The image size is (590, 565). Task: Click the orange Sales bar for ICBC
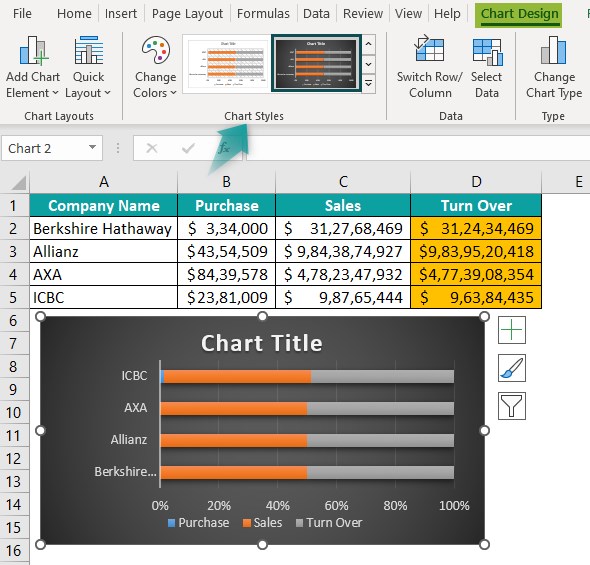tap(237, 377)
